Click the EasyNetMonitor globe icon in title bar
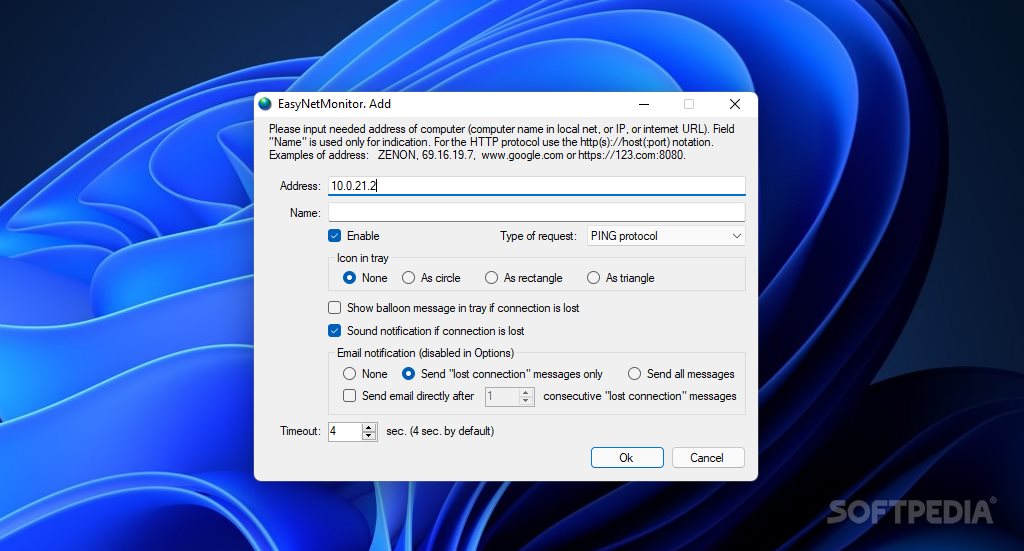The height and width of the screenshot is (551, 1024). (264, 104)
